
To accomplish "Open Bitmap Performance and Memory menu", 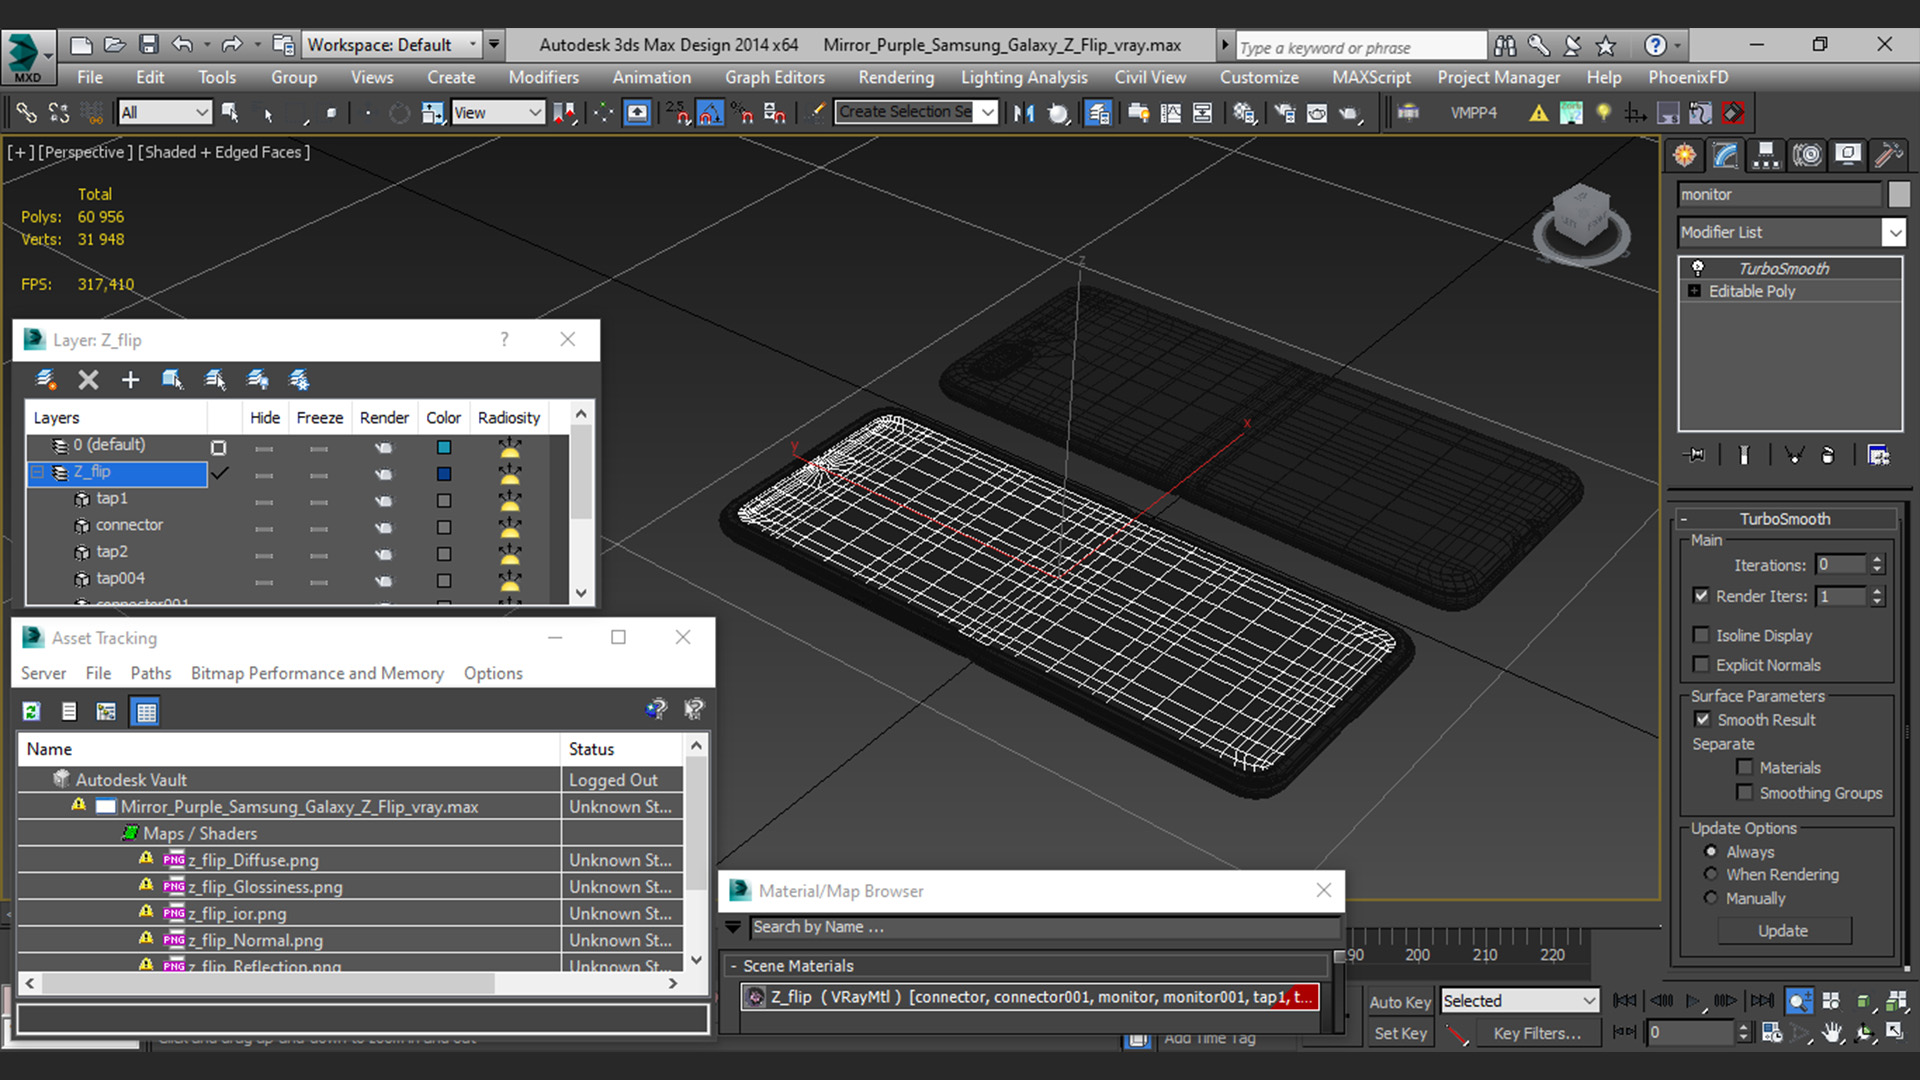I will (x=317, y=673).
